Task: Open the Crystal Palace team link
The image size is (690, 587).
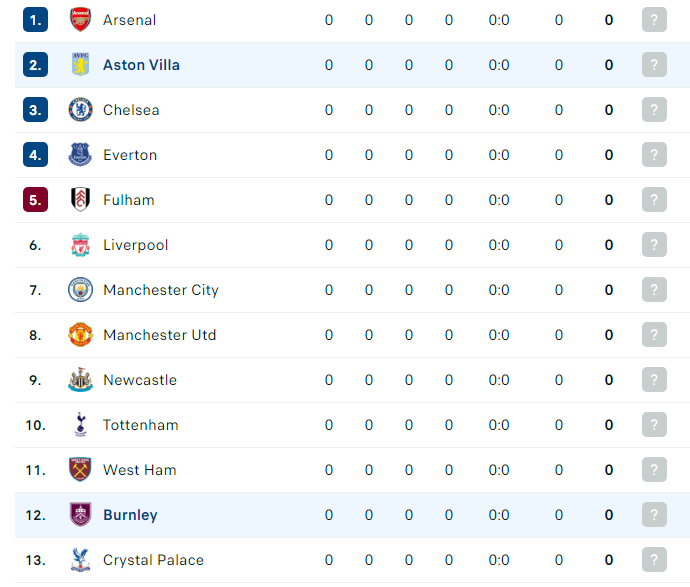Action: 153,560
